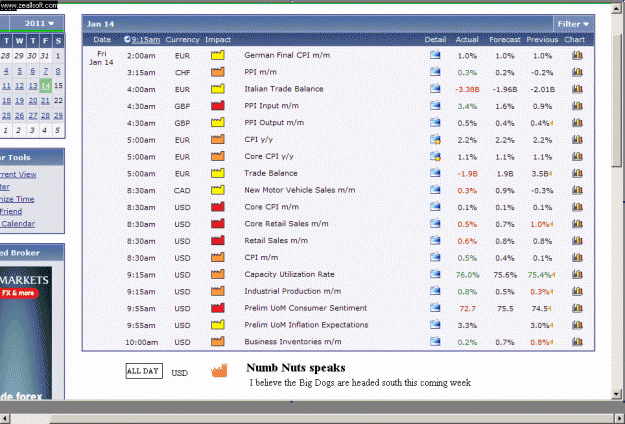Show chart for German Final CPI m/m
The width and height of the screenshot is (625, 424).
tap(577, 55)
